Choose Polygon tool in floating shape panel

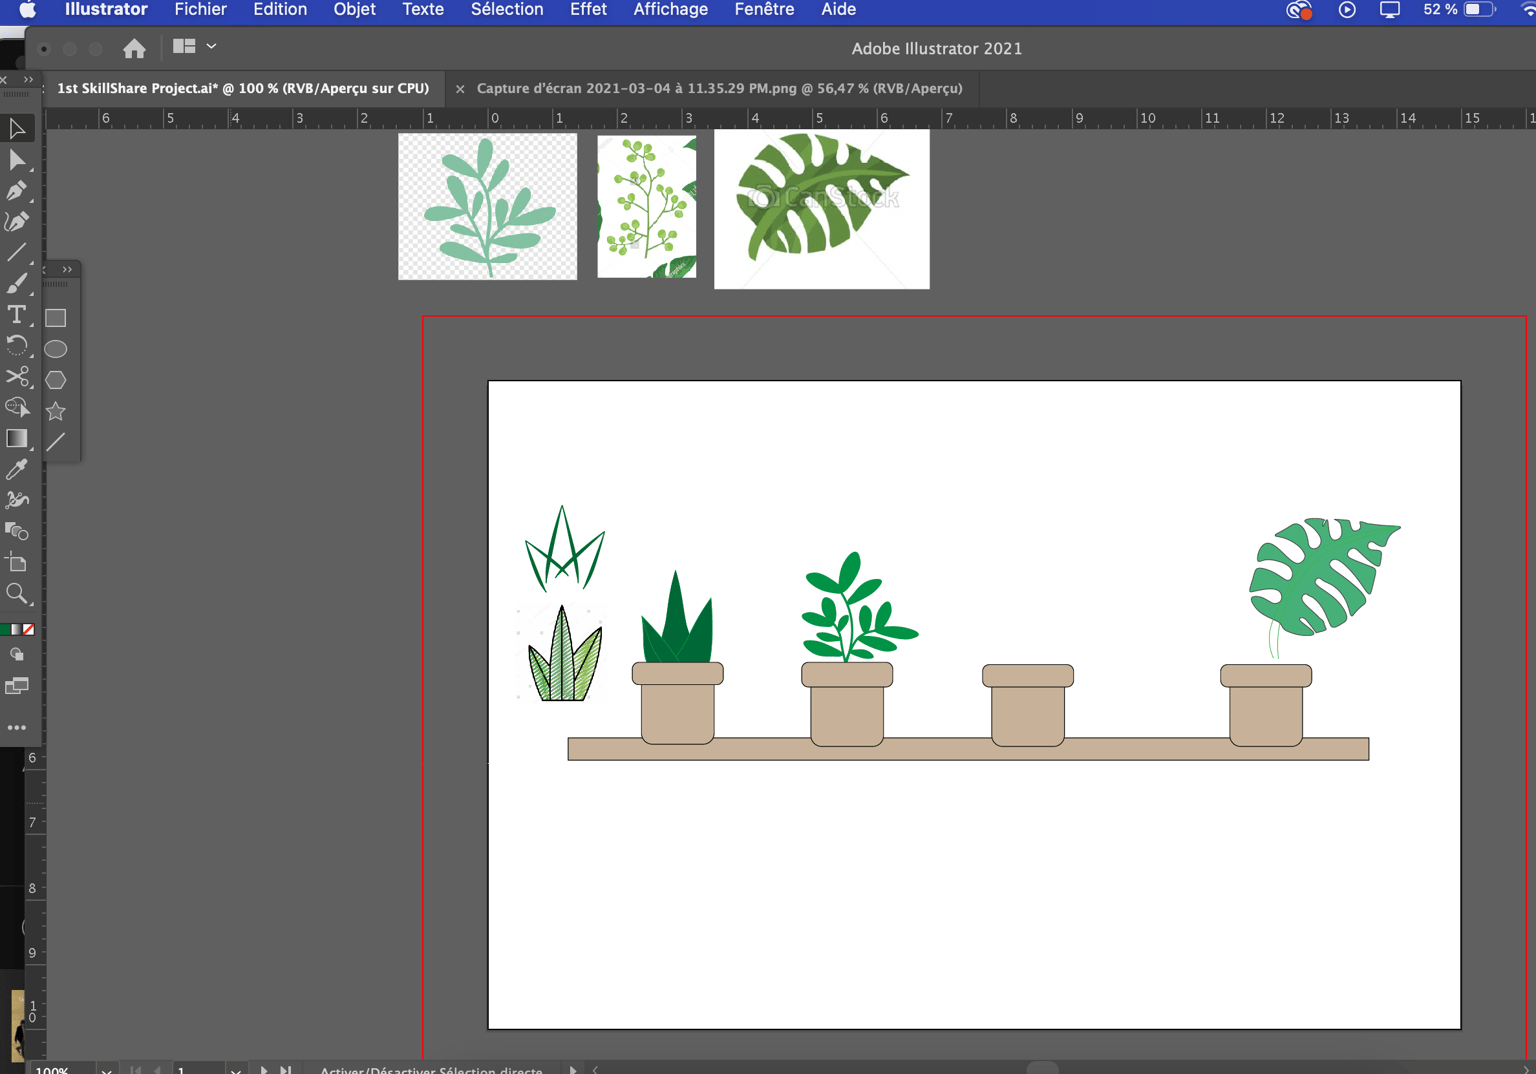click(x=56, y=380)
